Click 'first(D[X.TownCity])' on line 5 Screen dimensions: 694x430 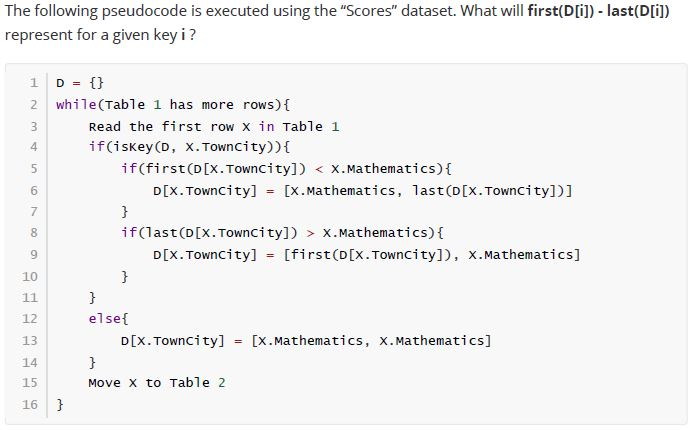(225, 169)
